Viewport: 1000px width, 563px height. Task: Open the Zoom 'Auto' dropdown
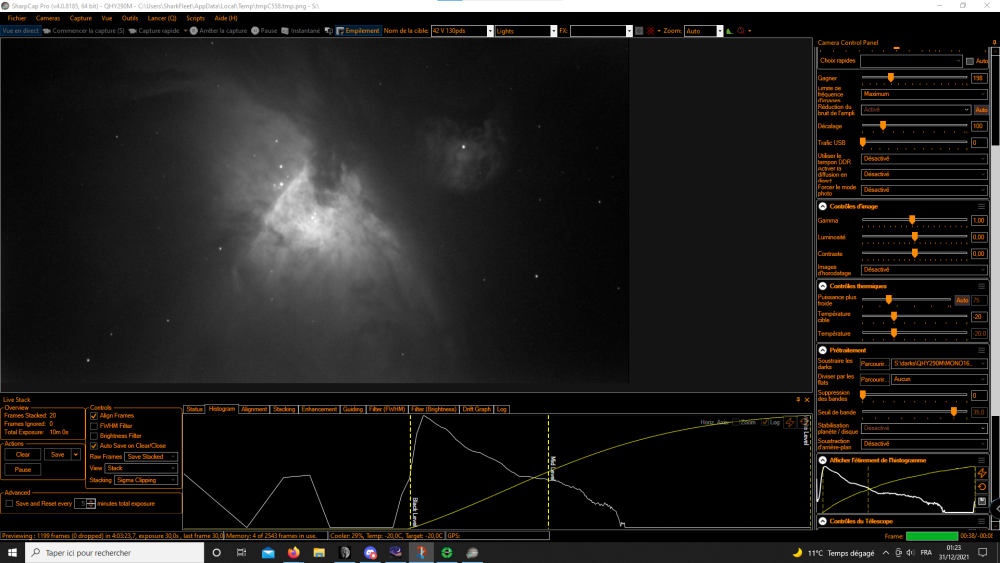click(719, 31)
